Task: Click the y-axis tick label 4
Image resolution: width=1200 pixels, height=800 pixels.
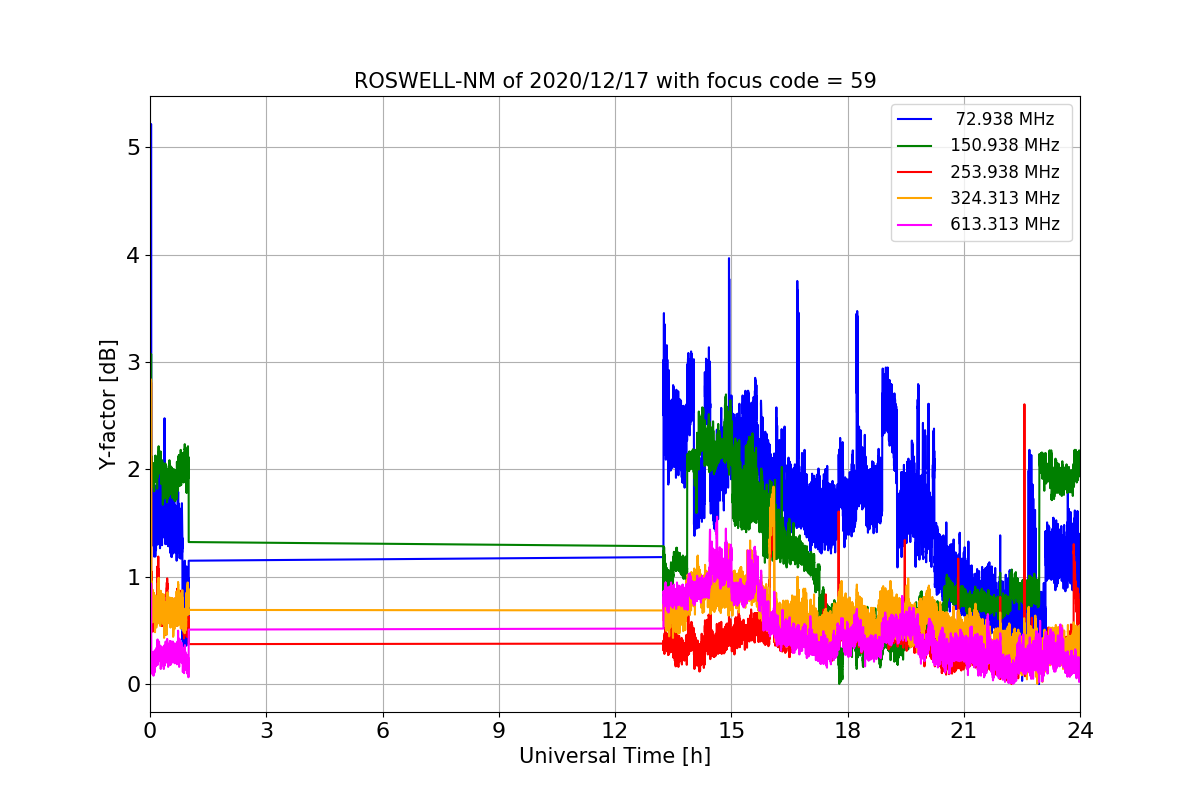Action: pyautogui.click(x=134, y=255)
